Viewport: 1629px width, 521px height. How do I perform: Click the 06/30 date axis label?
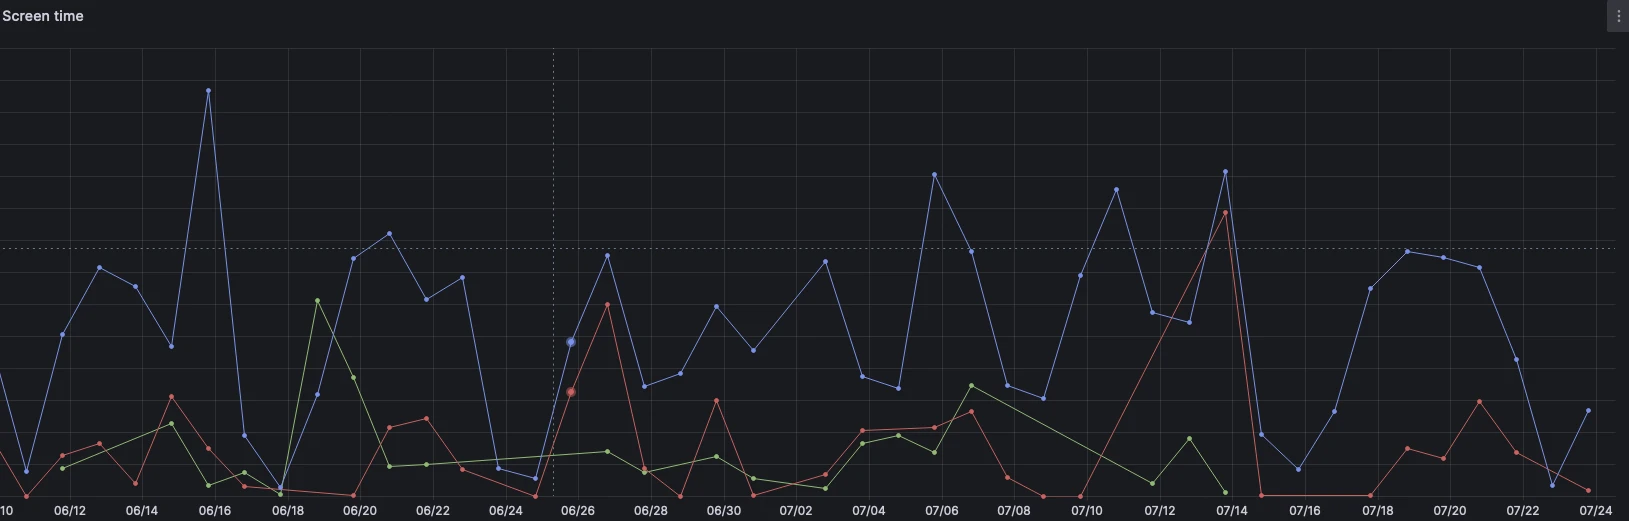click(724, 510)
